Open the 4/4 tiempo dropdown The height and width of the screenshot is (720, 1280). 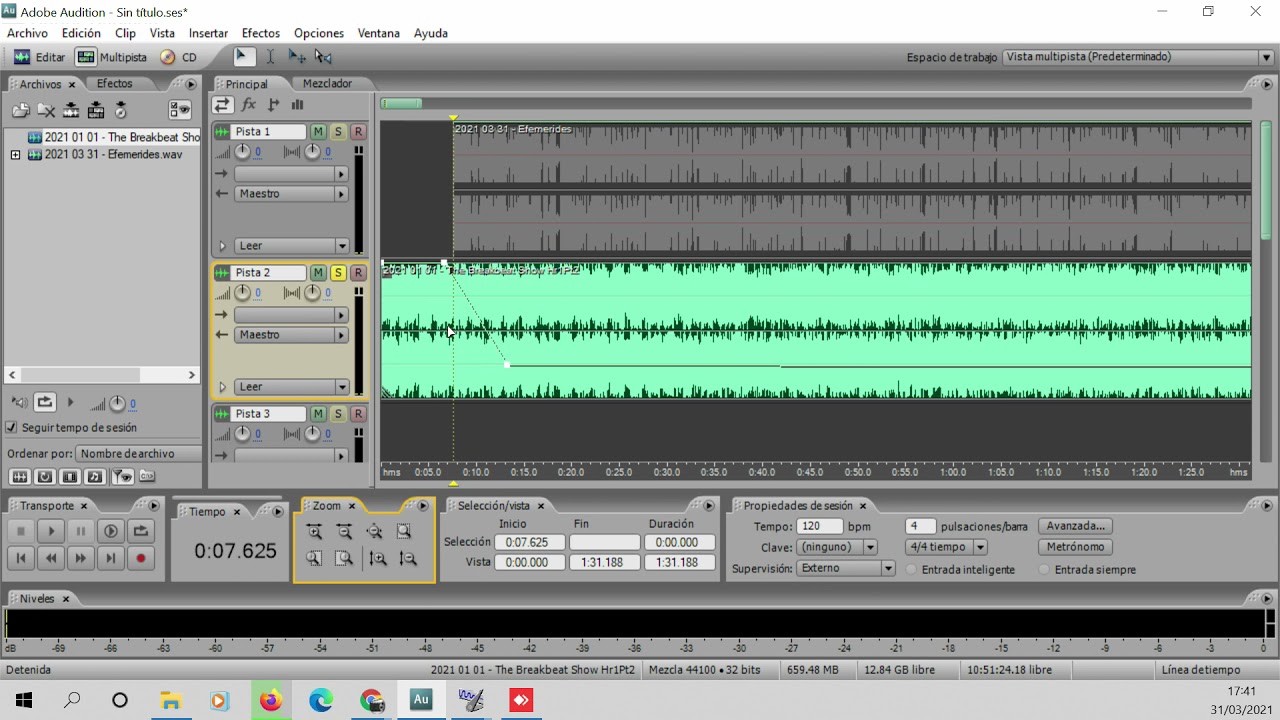(980, 547)
